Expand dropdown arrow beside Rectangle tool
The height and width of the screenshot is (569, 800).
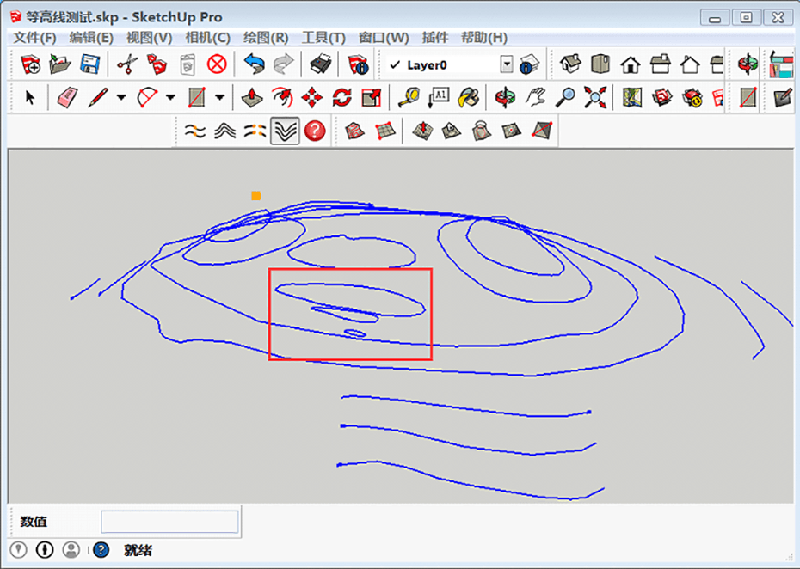pyautogui.click(x=220, y=97)
